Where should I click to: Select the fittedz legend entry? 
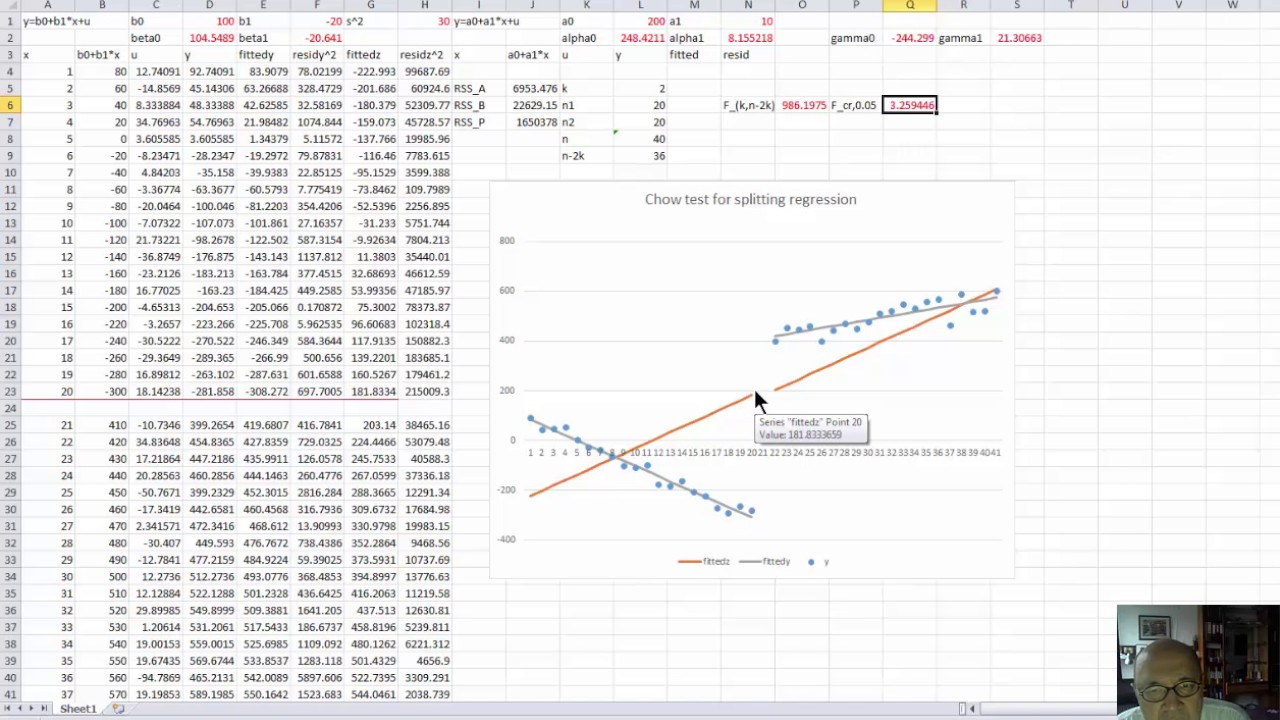click(704, 562)
